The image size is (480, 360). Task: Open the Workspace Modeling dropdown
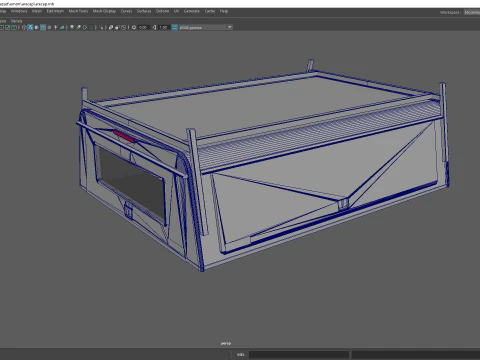click(x=472, y=12)
